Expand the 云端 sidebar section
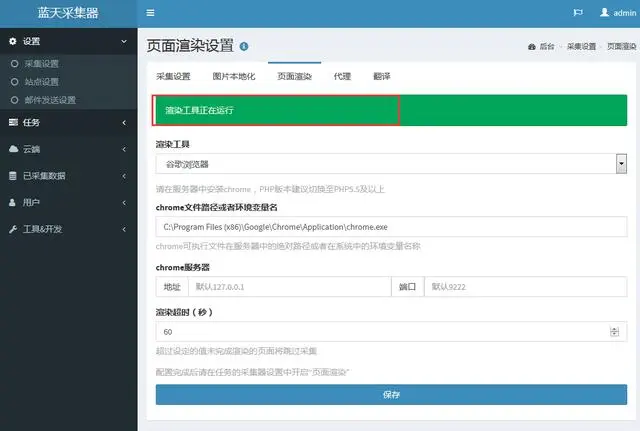Image resolution: width=640 pixels, height=431 pixels. tap(124, 149)
